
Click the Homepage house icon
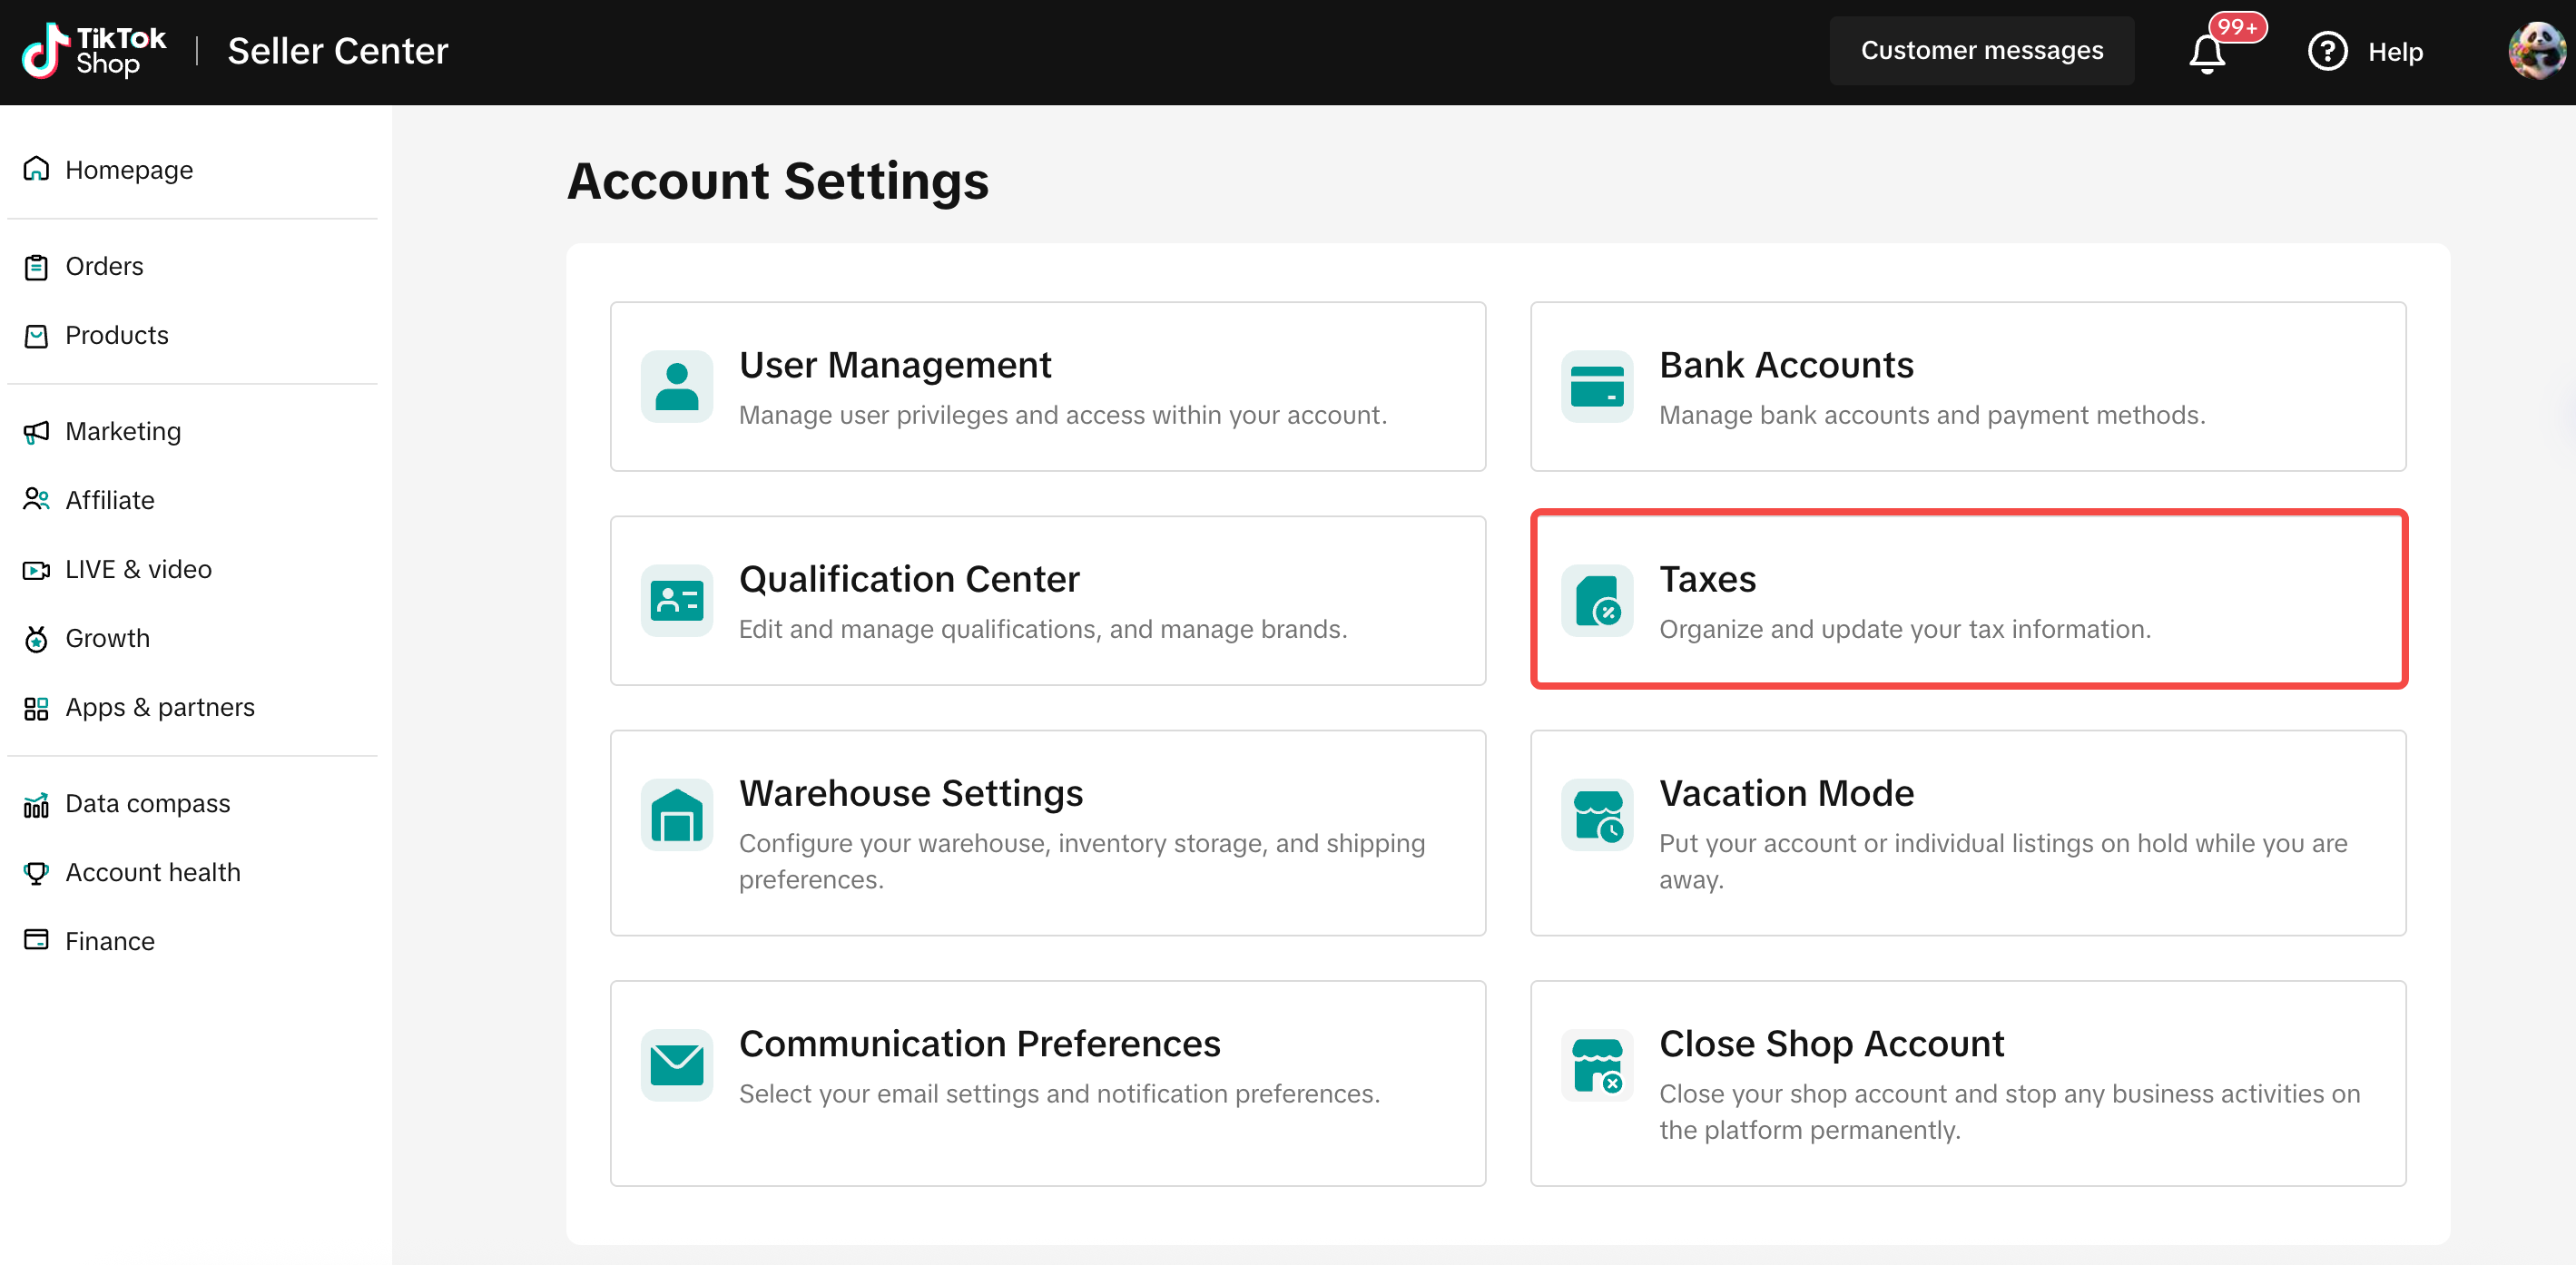[x=36, y=169]
